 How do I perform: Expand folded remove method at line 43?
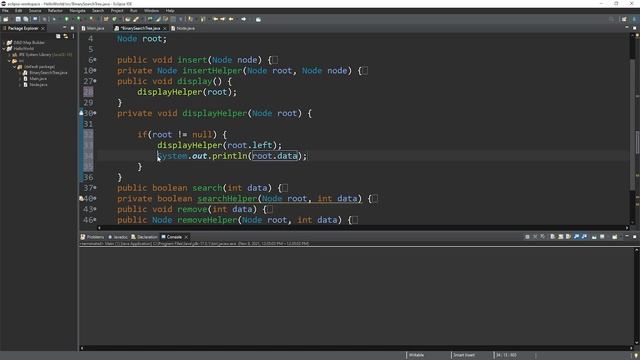point(95,209)
